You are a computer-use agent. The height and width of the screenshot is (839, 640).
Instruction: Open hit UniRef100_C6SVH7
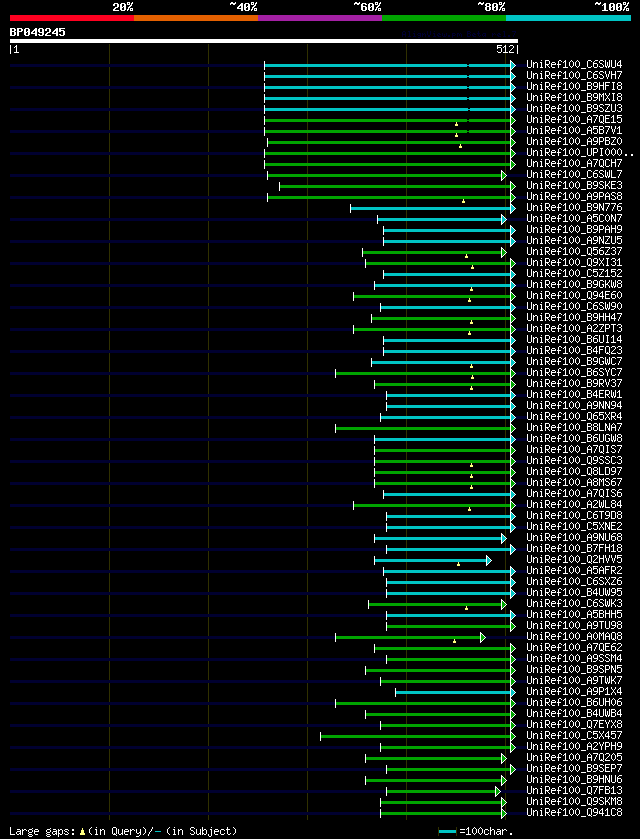click(x=574, y=76)
